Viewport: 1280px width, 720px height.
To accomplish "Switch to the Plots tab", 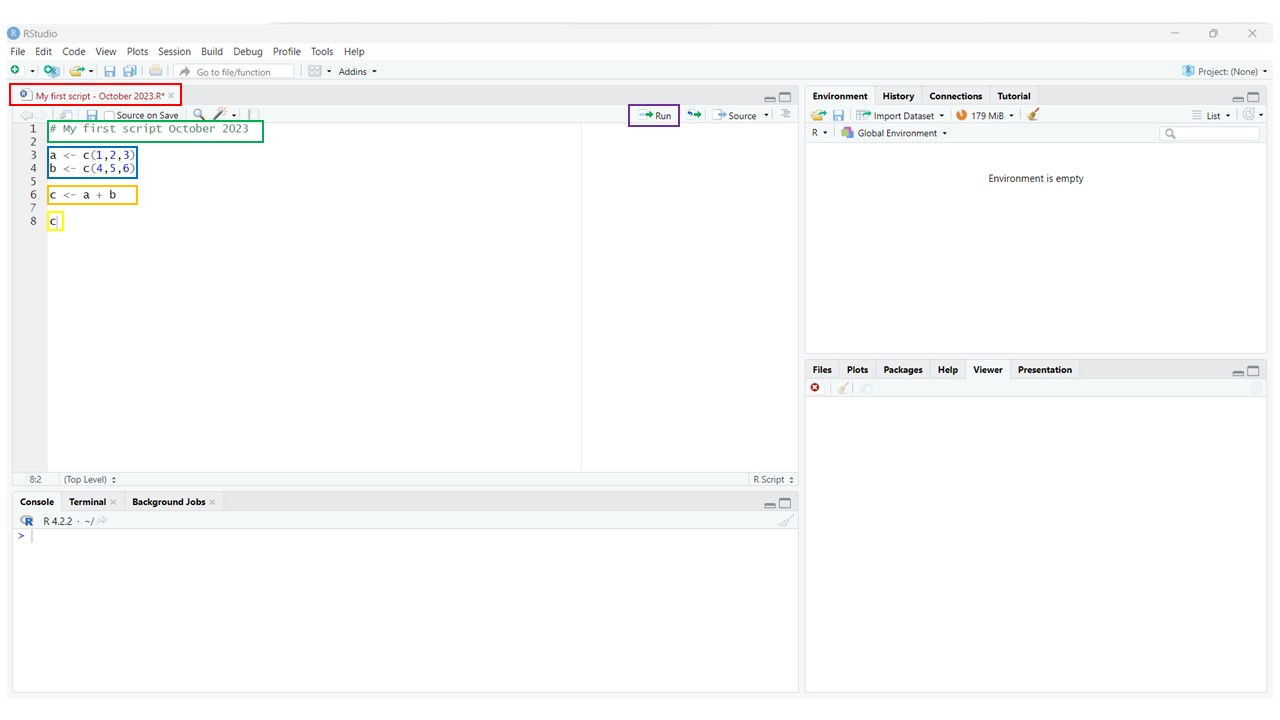I will coord(857,370).
